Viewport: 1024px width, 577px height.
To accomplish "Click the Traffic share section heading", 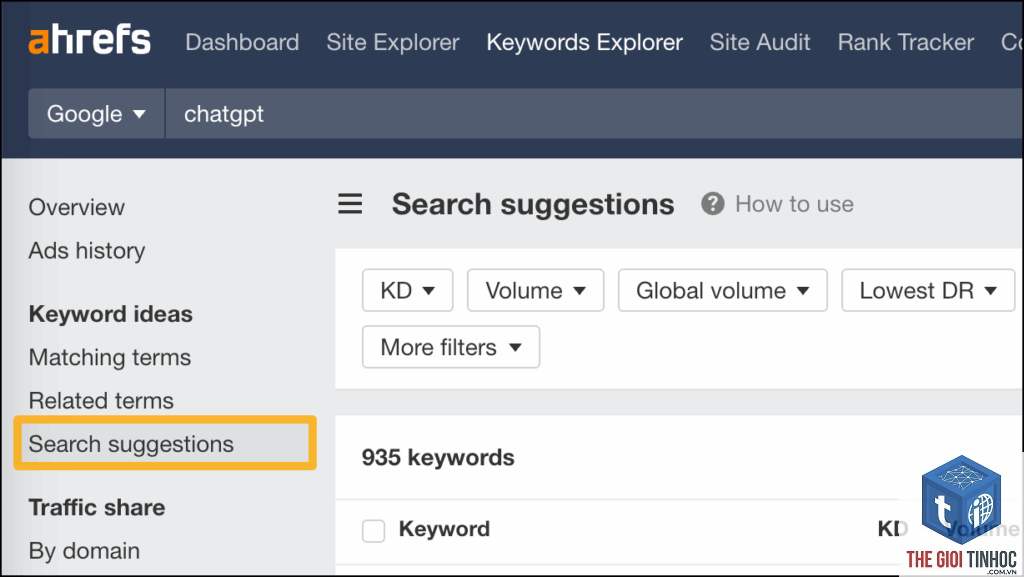I will (x=97, y=507).
